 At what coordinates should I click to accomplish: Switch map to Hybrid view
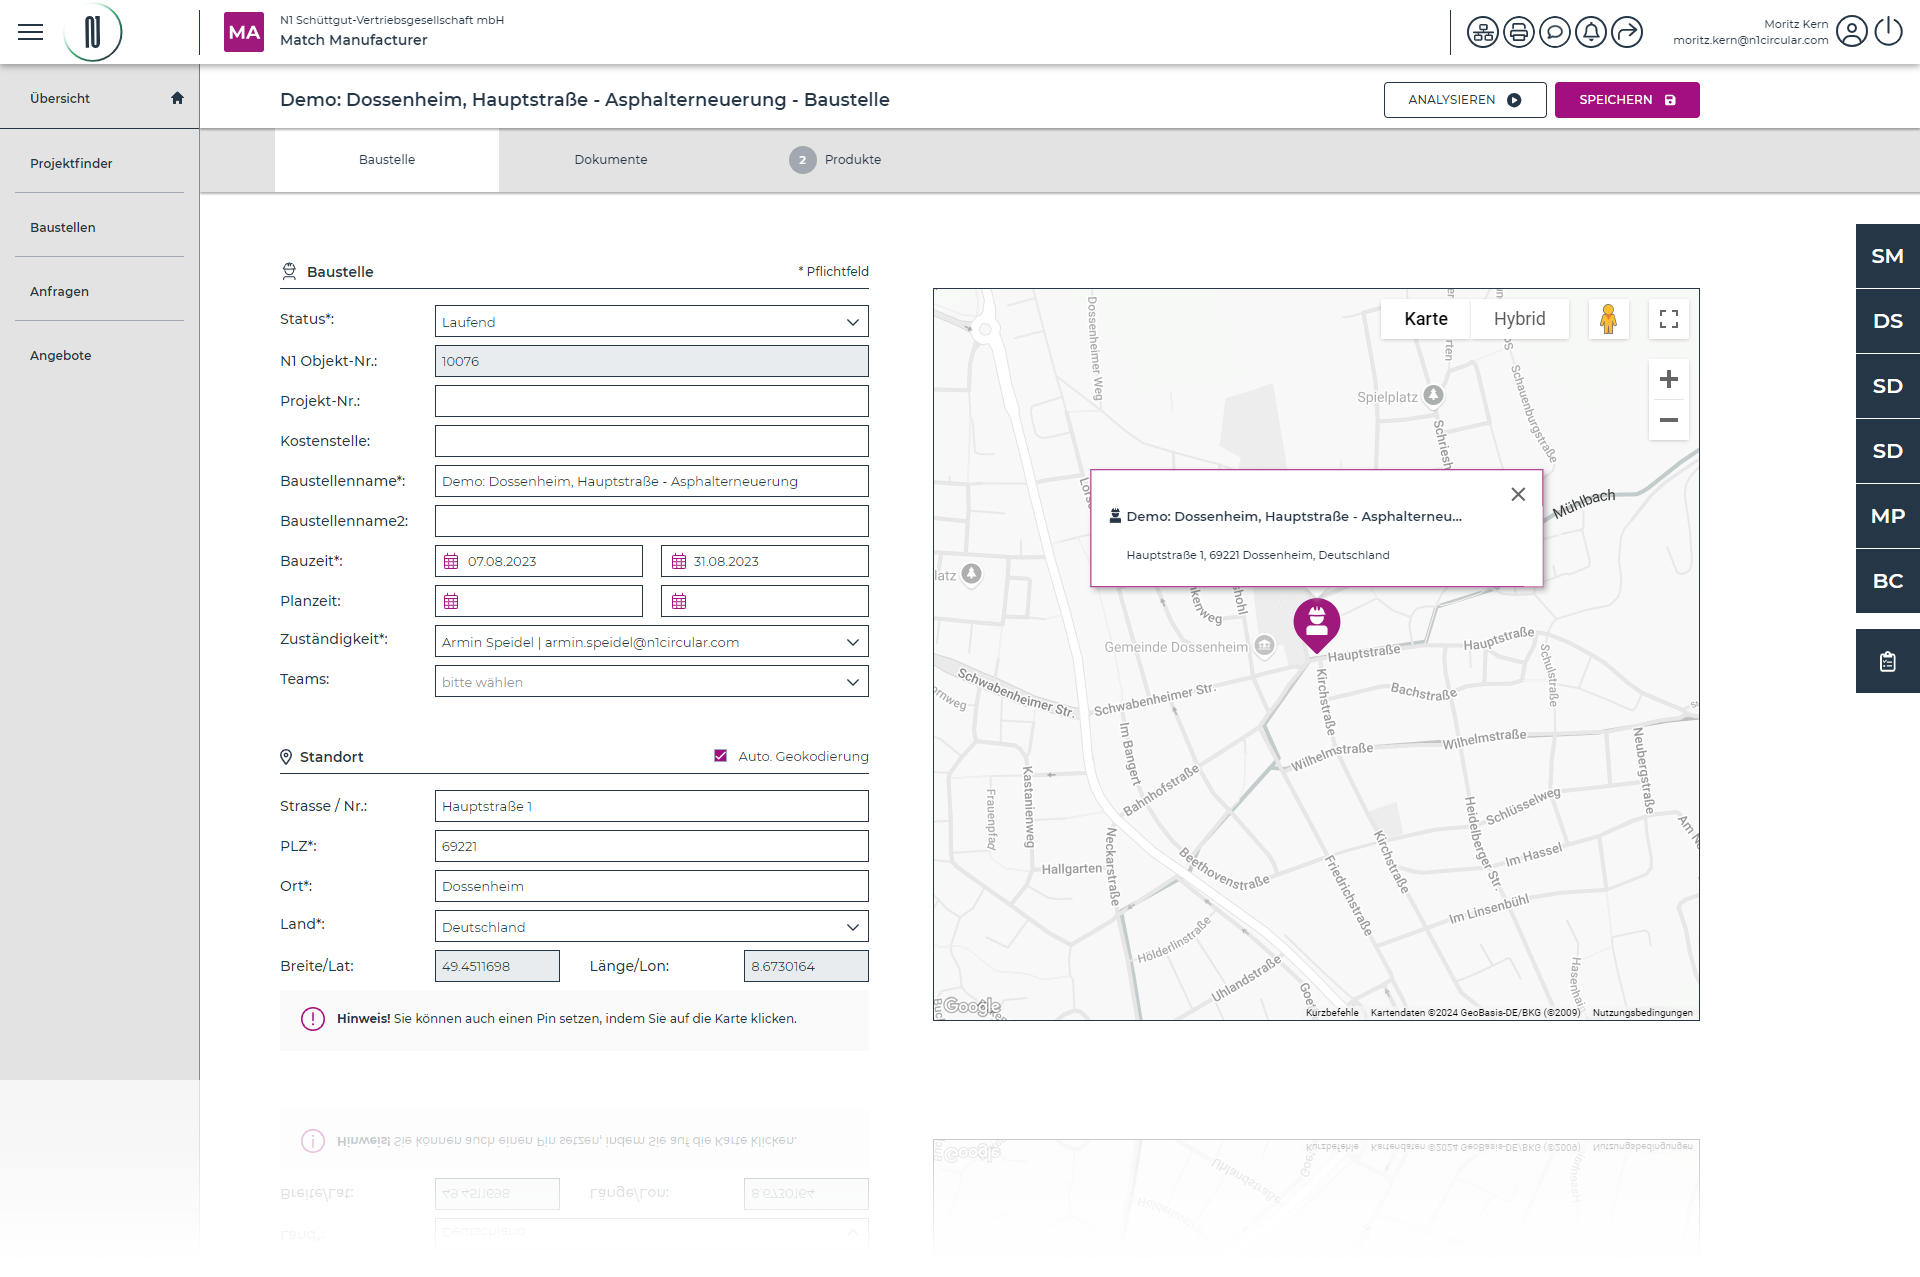(1519, 319)
